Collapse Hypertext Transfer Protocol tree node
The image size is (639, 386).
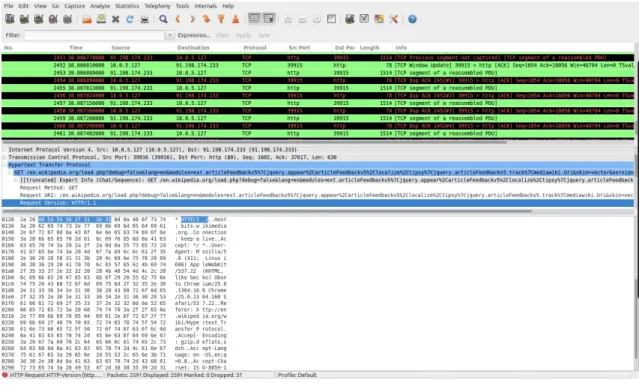click(x=4, y=165)
